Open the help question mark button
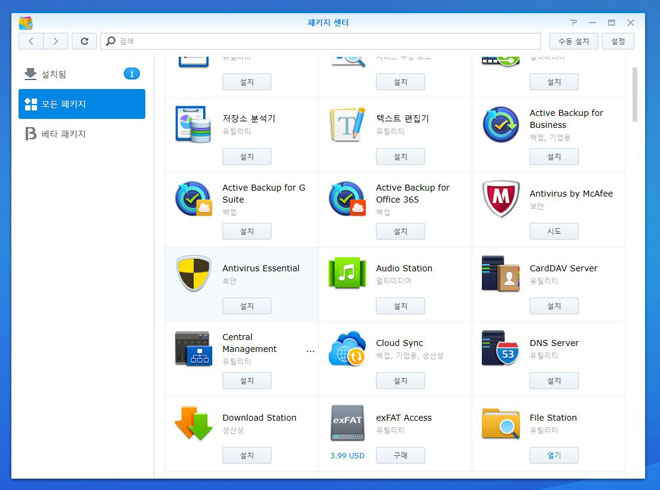Image resolution: width=660 pixels, height=490 pixels. click(x=573, y=23)
